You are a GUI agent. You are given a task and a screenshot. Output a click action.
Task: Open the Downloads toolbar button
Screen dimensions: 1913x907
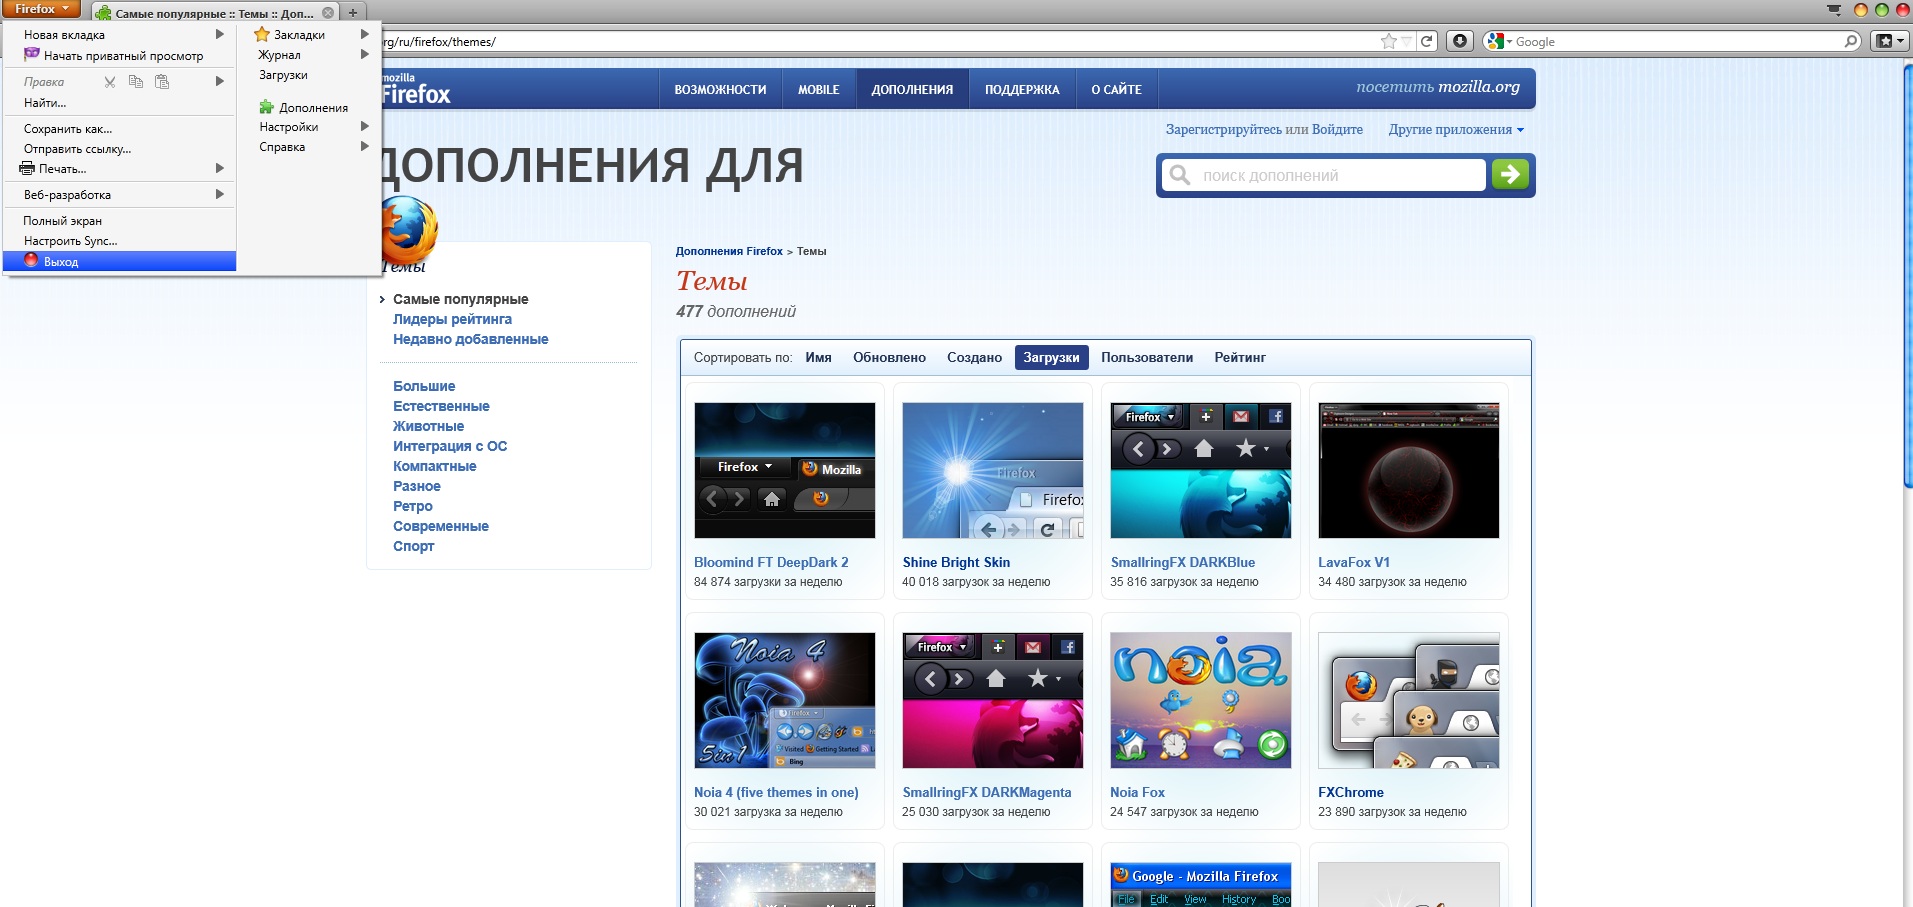[1460, 41]
